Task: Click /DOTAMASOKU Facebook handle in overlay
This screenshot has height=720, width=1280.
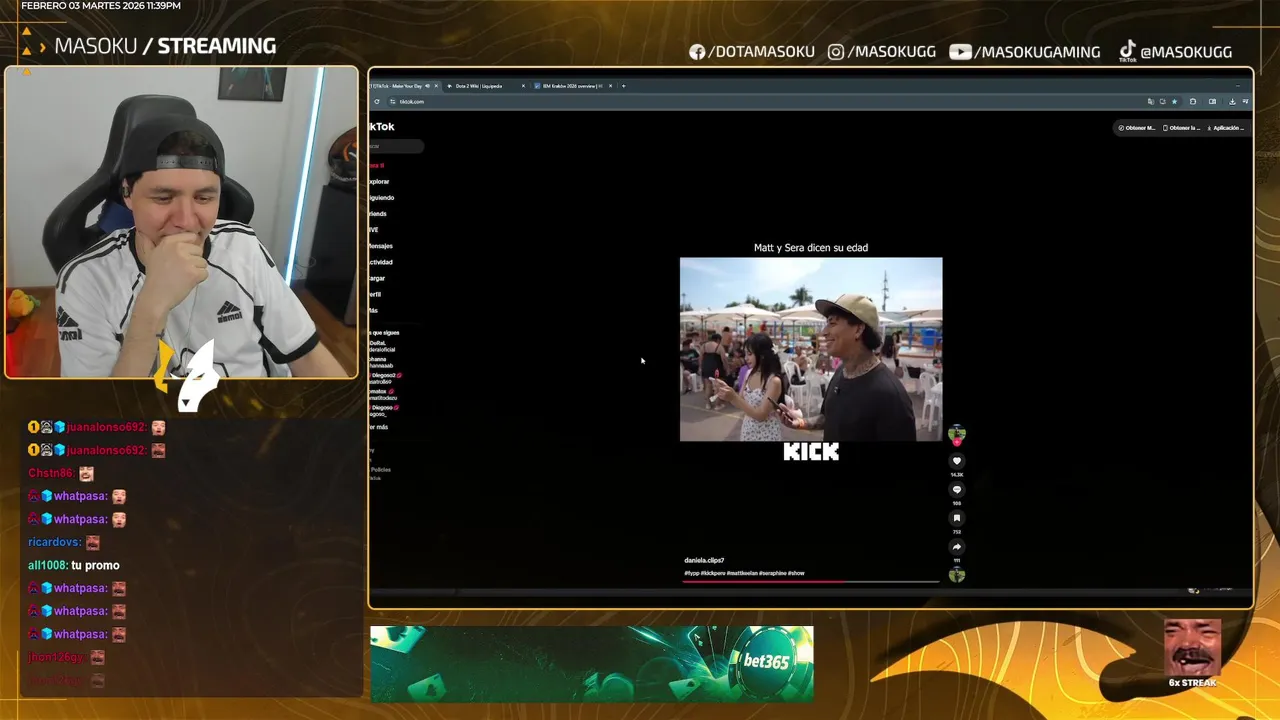Action: pyautogui.click(x=752, y=52)
